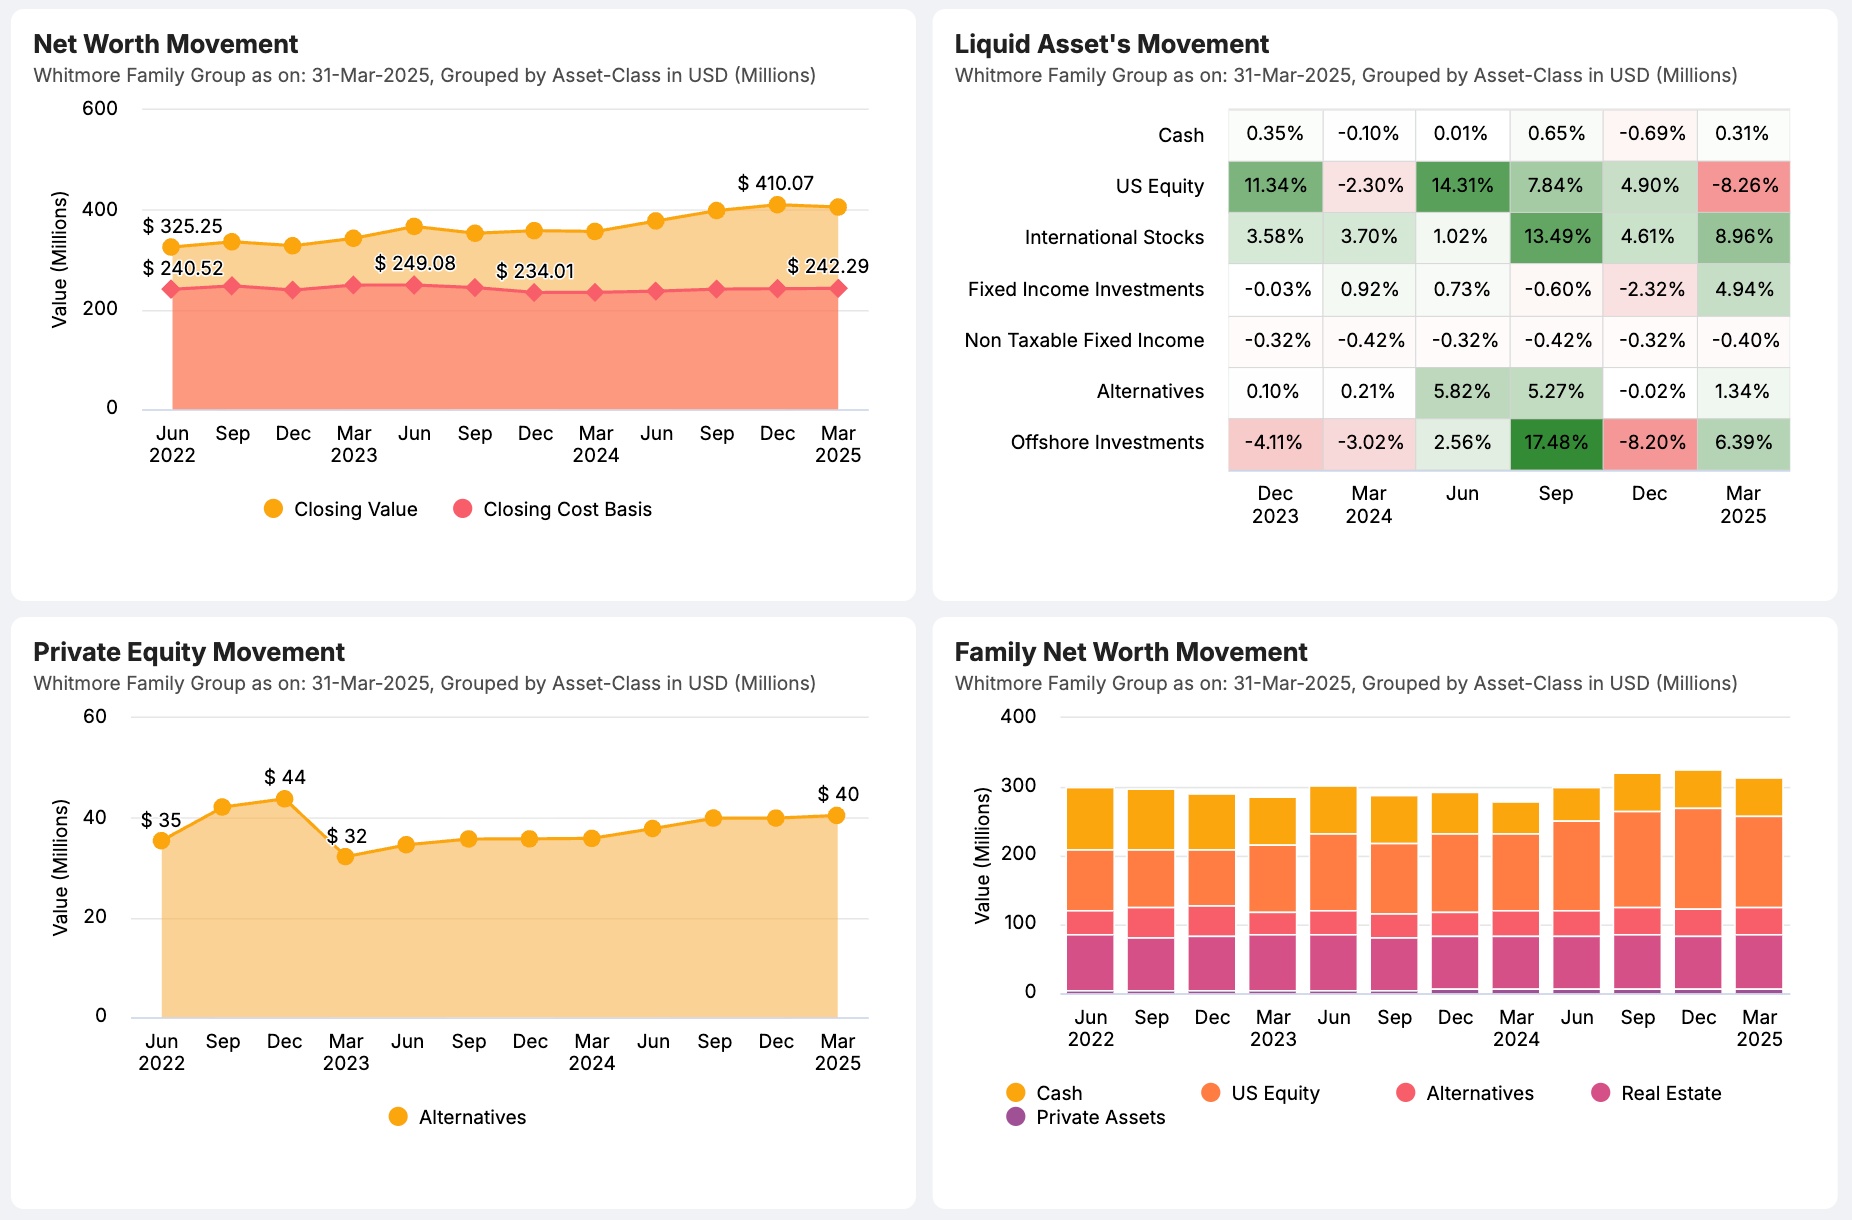Select the $40 Mar 2025 Alternatives marker

tap(838, 814)
